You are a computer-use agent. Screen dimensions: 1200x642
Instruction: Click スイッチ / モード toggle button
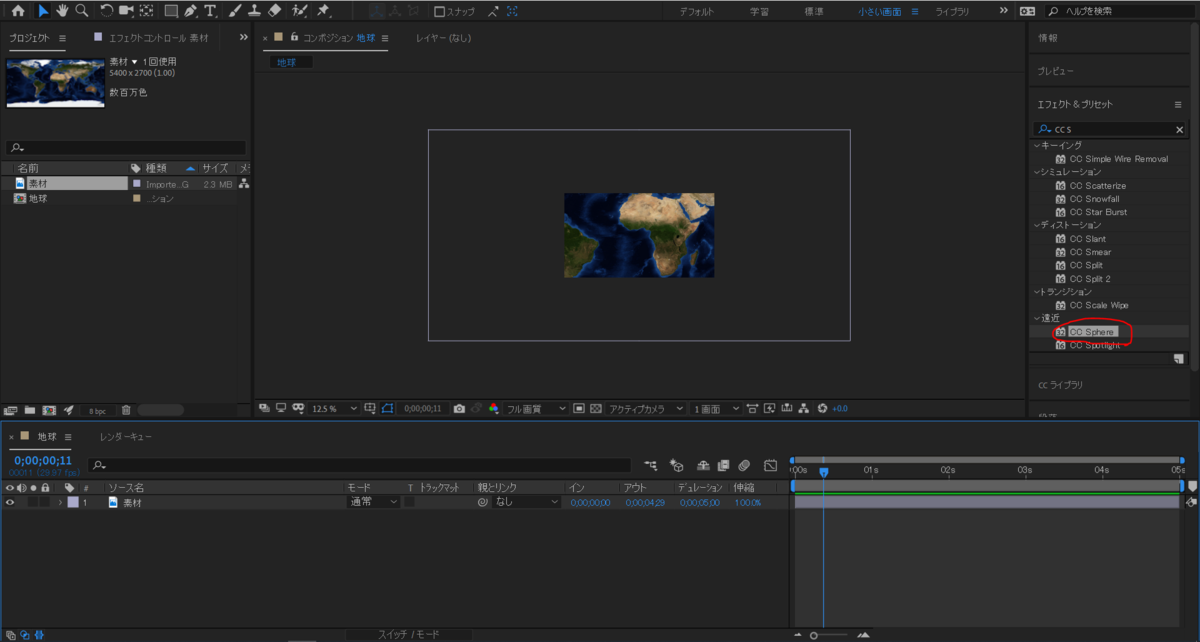[408, 634]
